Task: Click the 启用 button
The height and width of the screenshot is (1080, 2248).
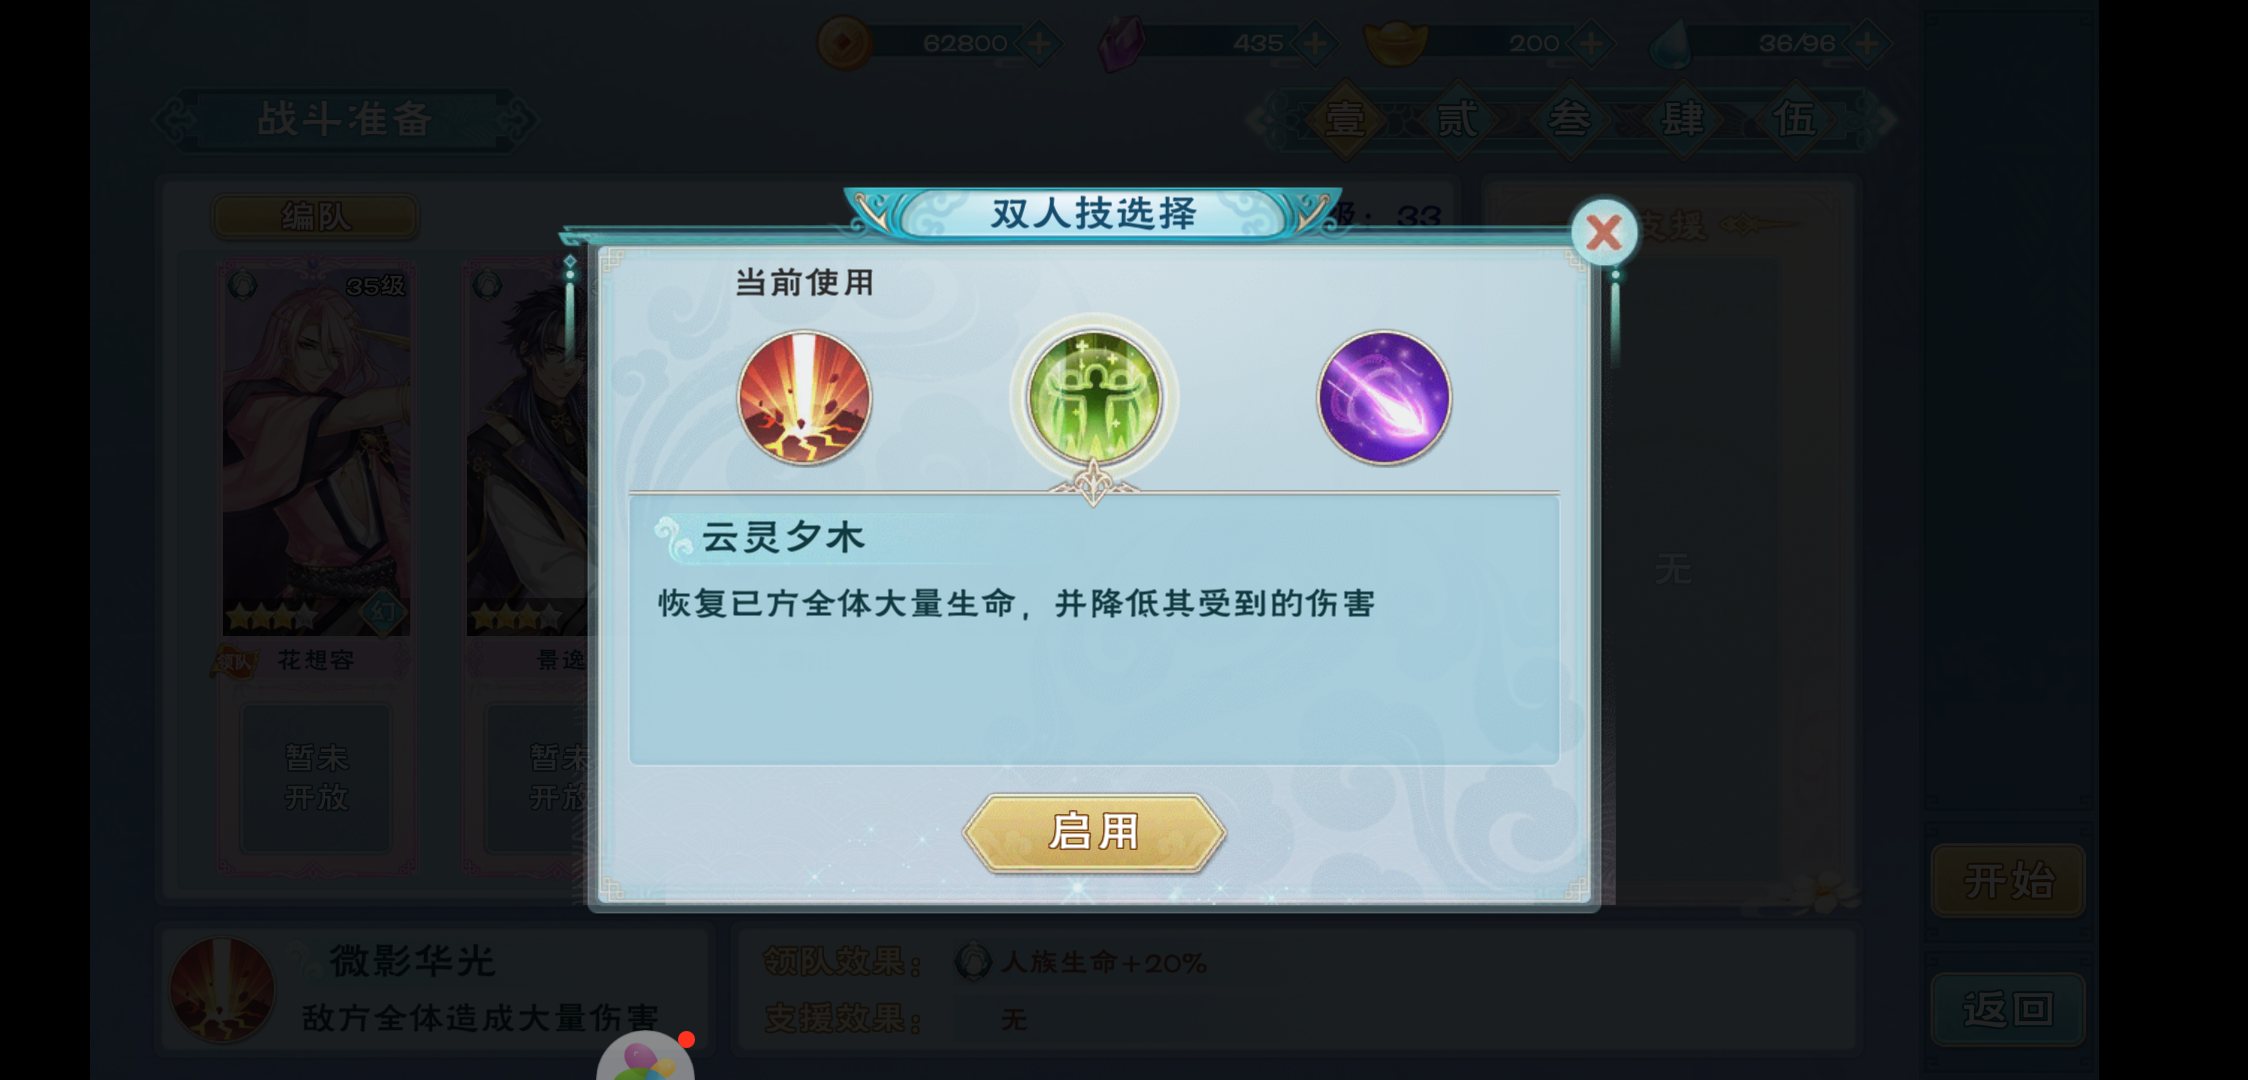Action: point(1094,832)
